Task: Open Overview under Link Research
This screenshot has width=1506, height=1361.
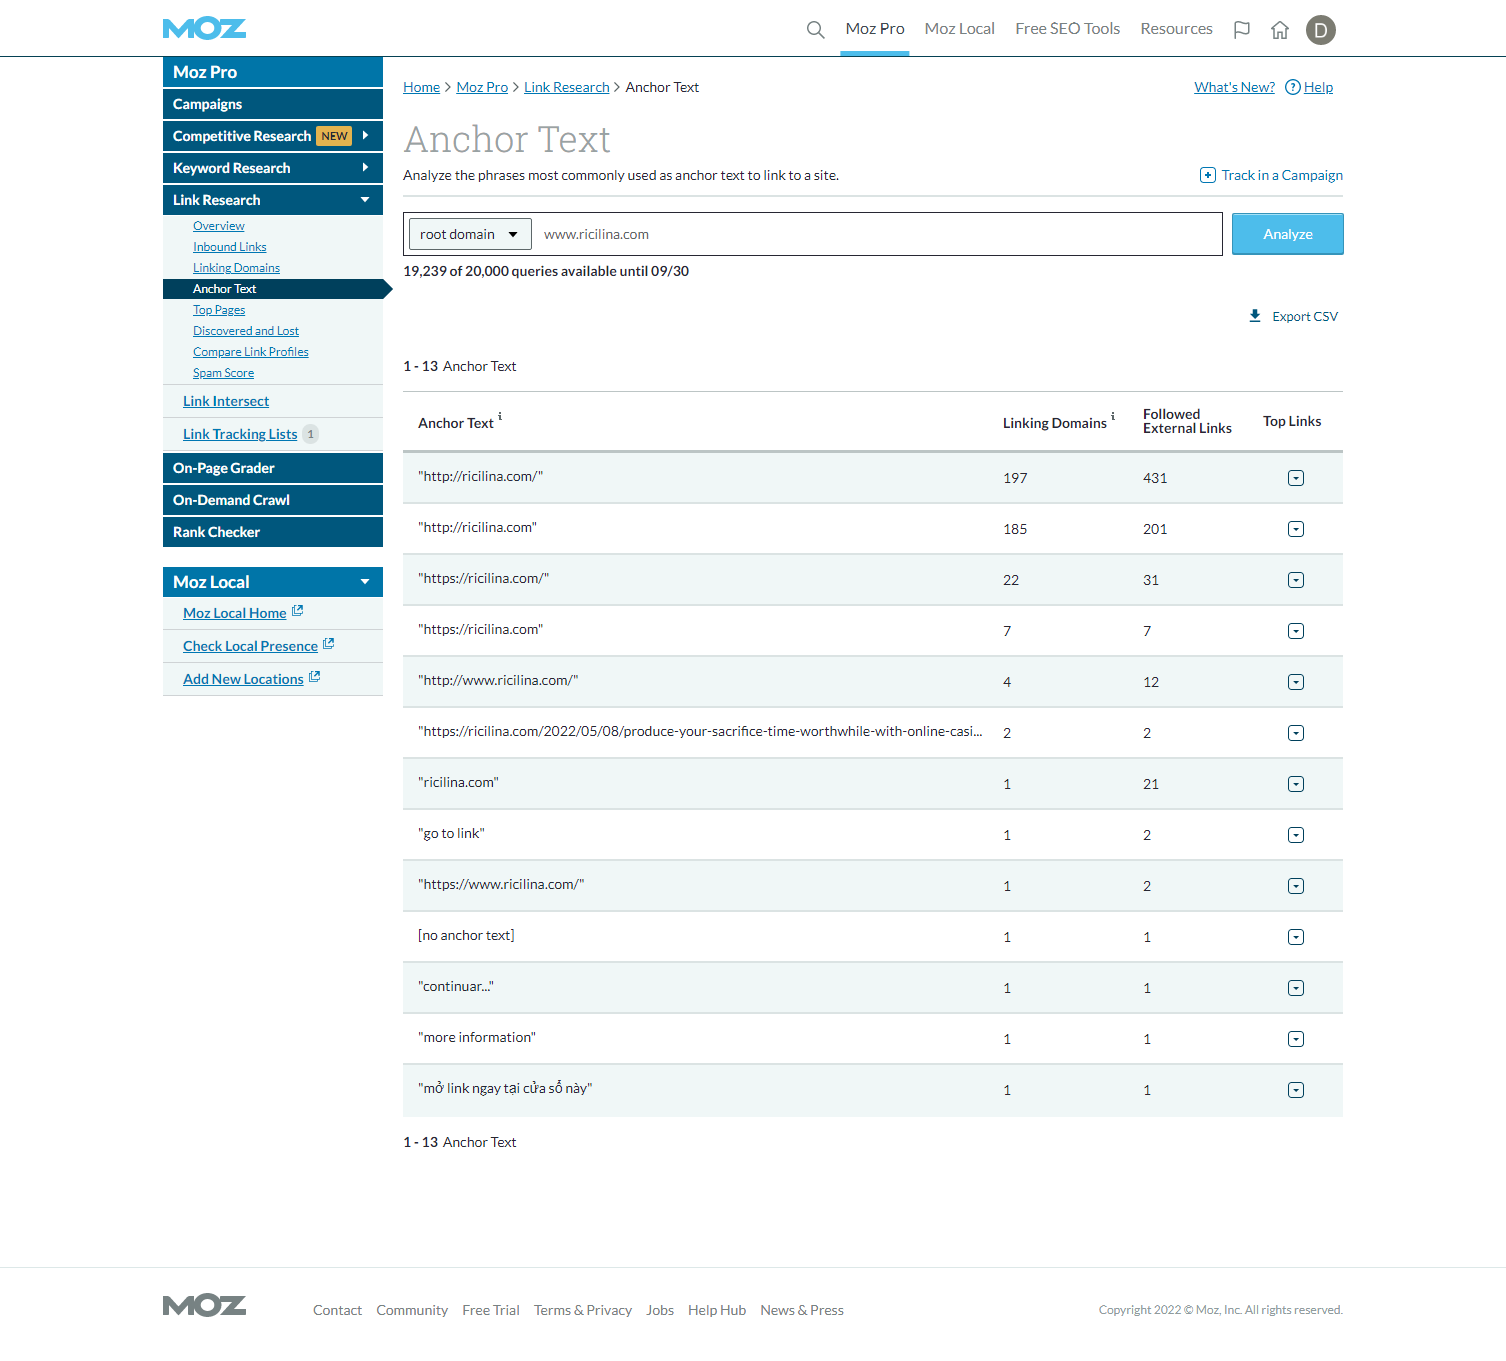Action: [x=219, y=226]
